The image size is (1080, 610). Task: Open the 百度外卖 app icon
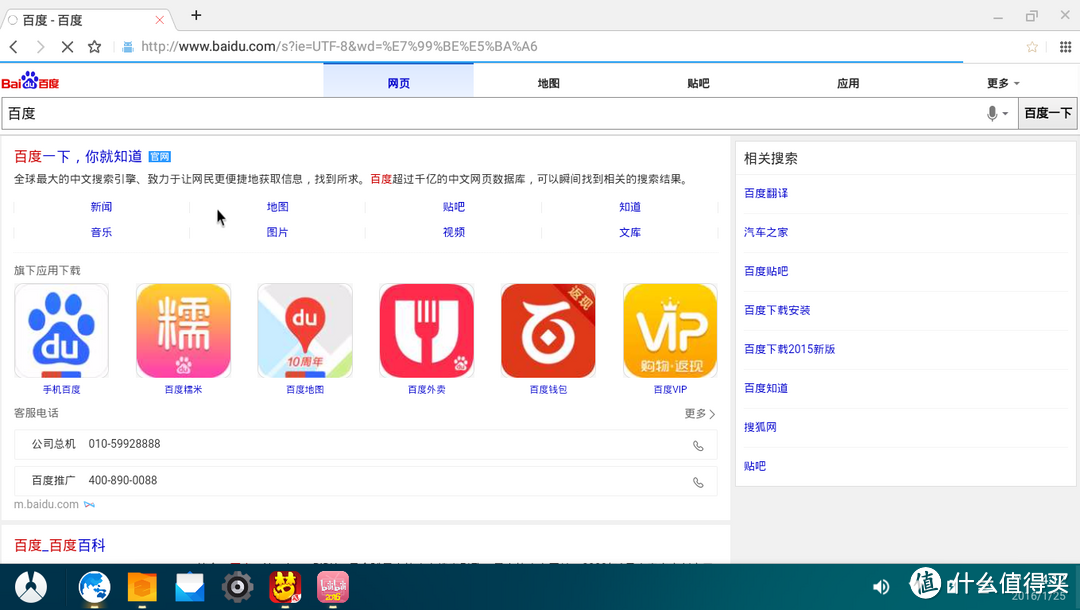[426, 331]
